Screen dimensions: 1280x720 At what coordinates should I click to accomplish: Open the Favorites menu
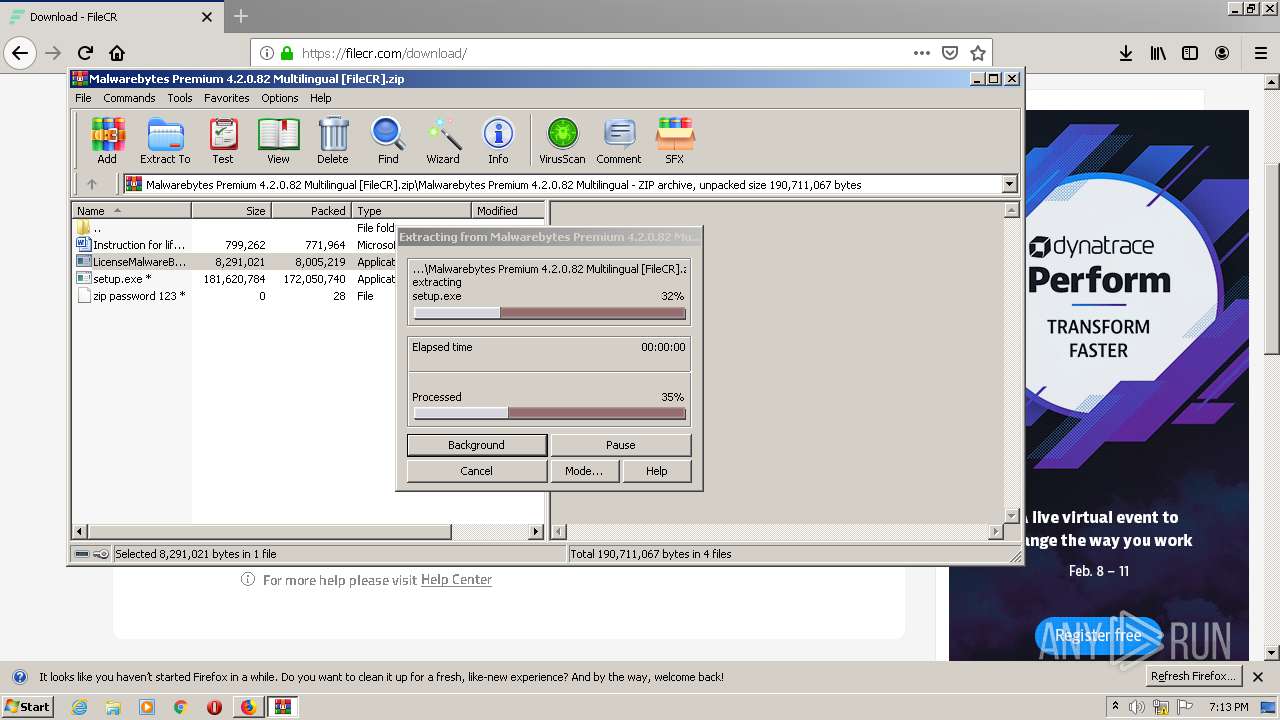coord(227,98)
